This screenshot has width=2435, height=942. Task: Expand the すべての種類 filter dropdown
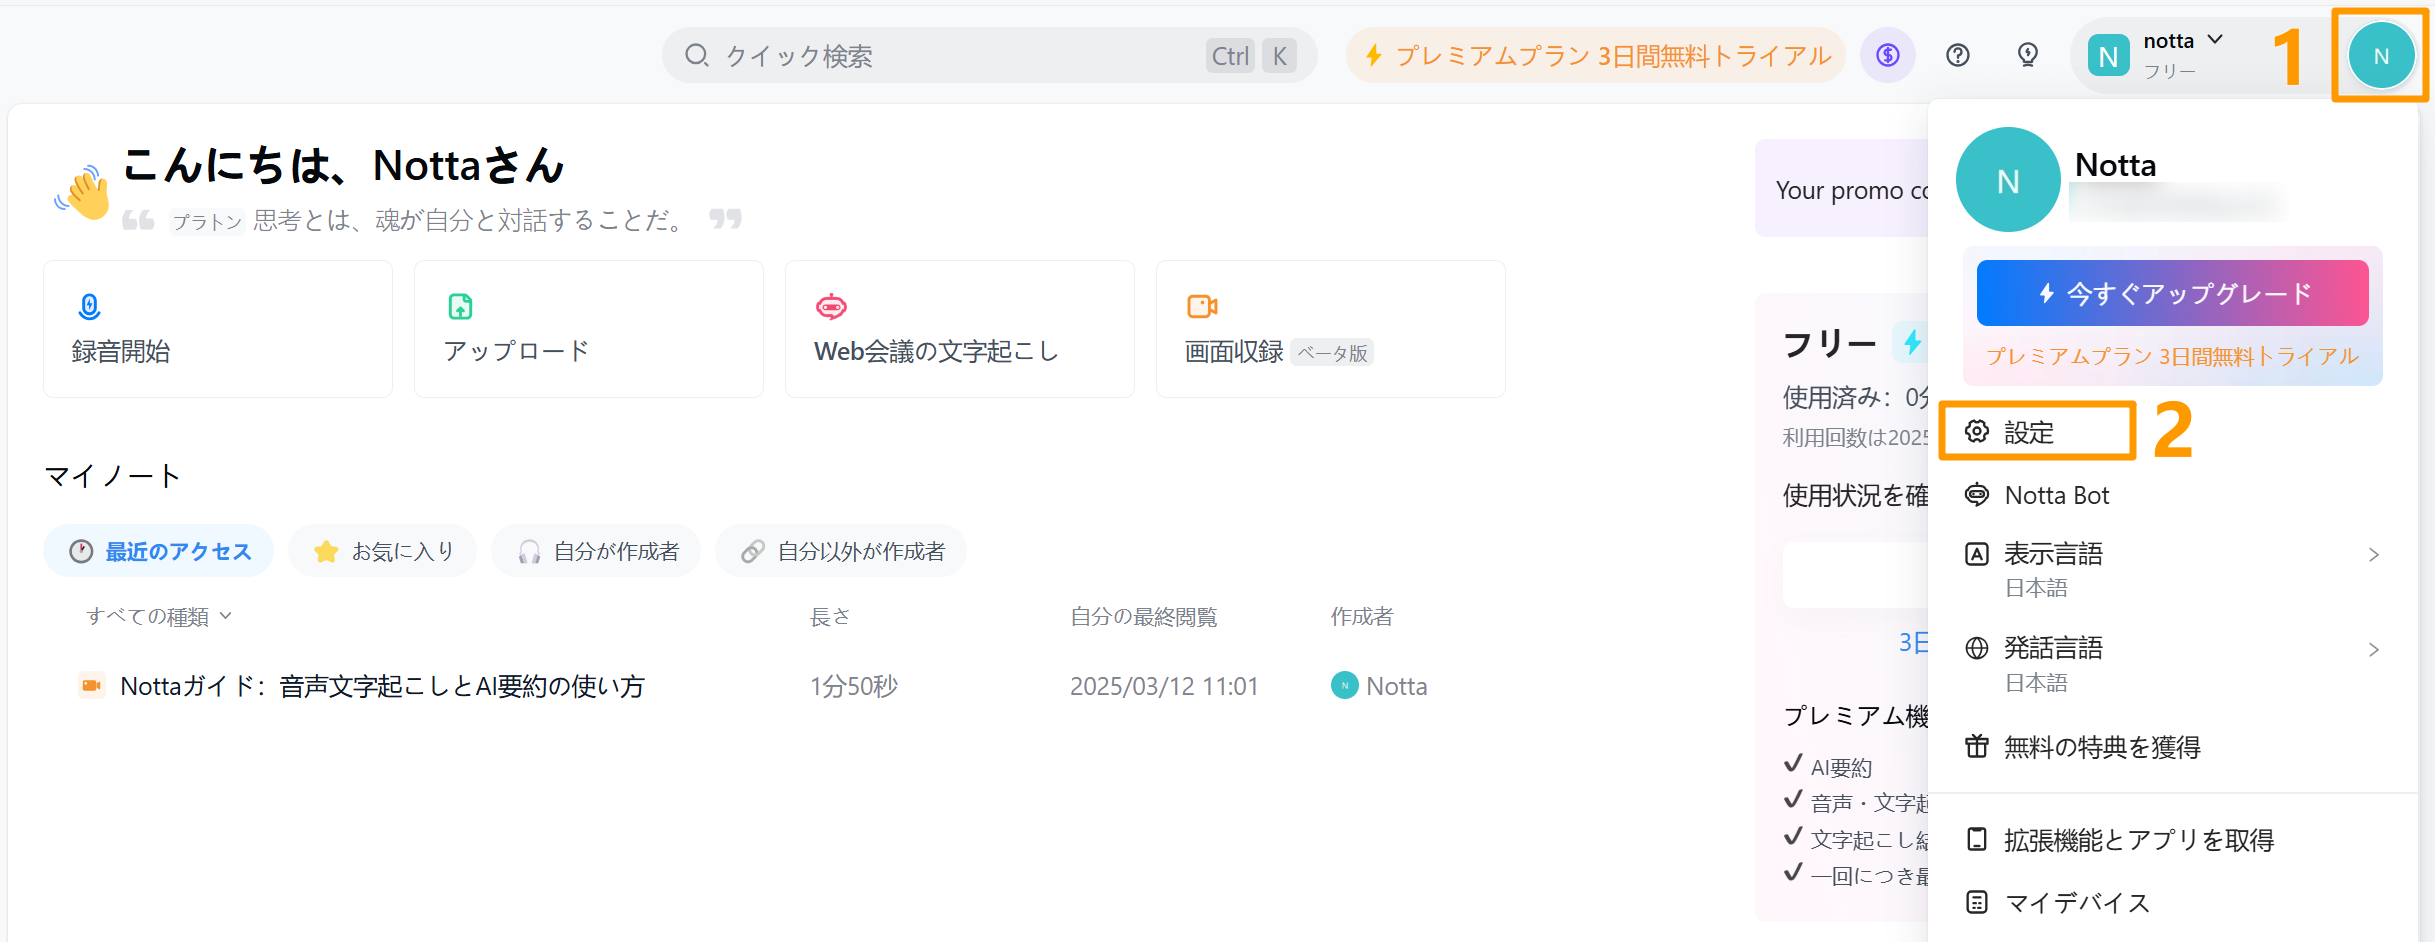click(159, 616)
